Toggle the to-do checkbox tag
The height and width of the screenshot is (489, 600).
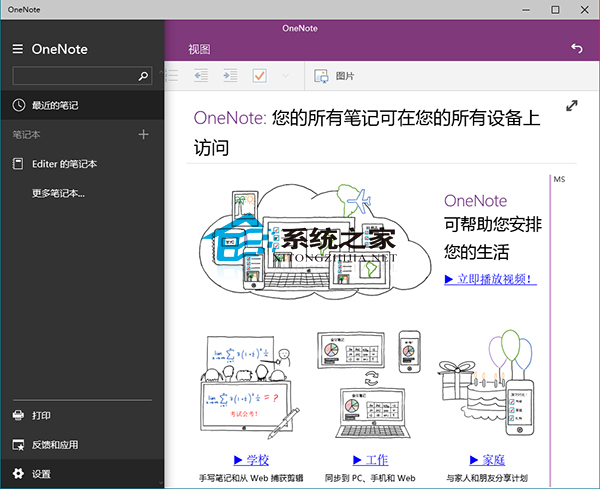pos(259,76)
